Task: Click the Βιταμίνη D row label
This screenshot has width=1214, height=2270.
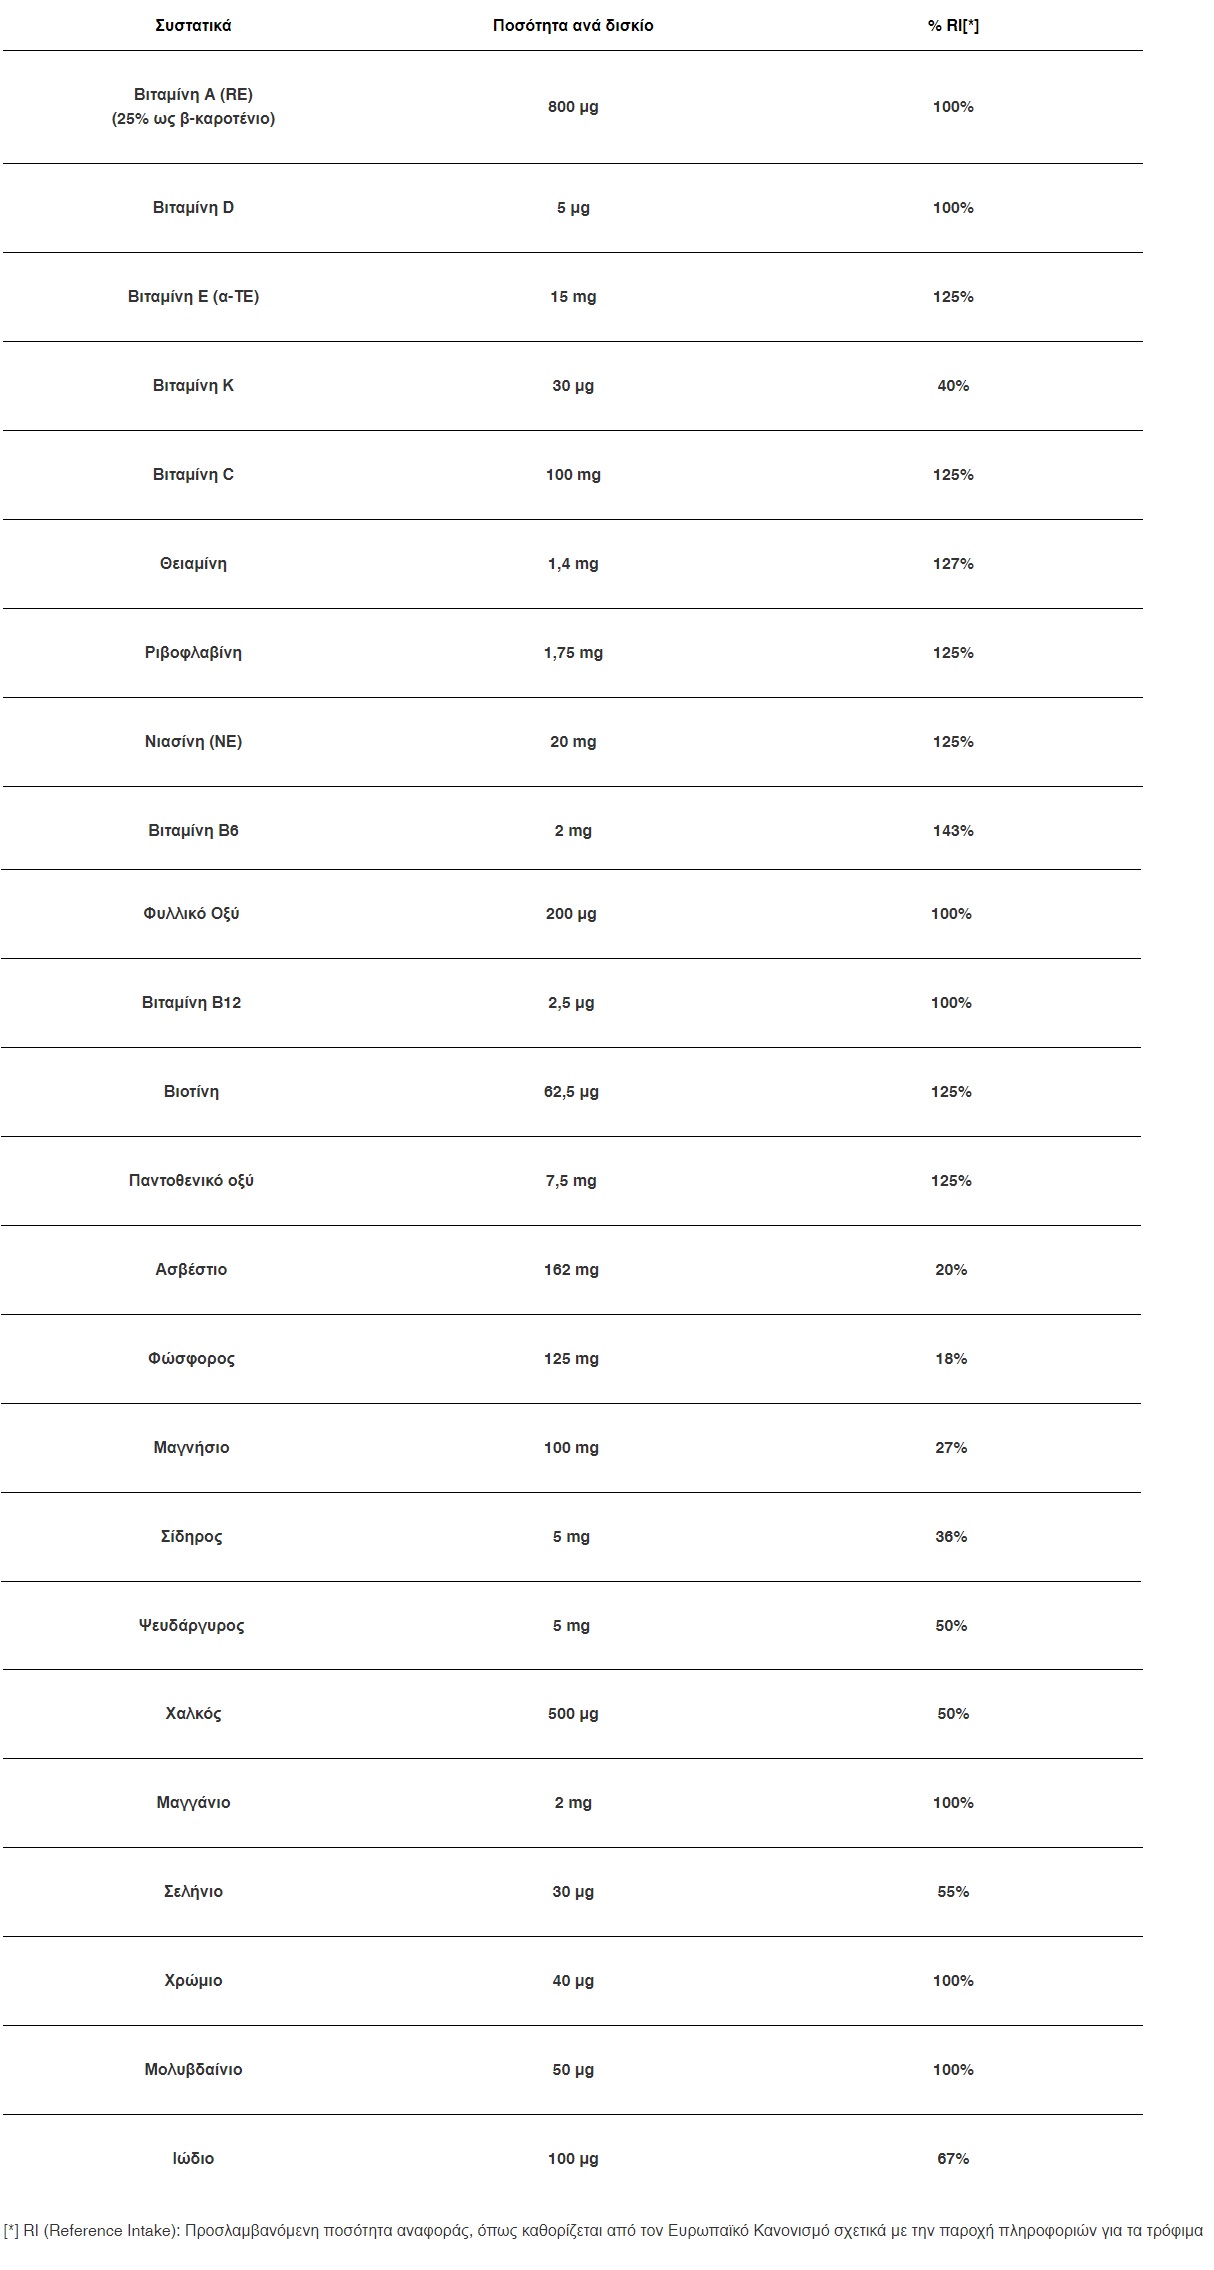Action: click(x=193, y=208)
